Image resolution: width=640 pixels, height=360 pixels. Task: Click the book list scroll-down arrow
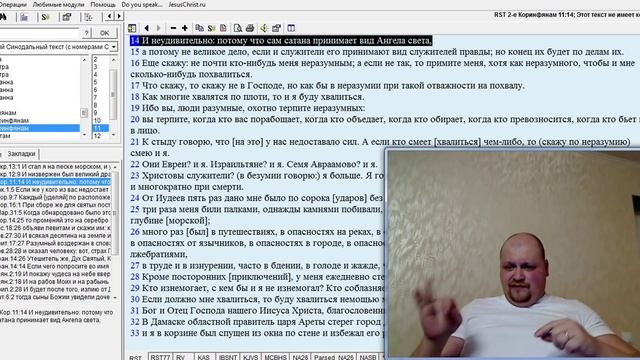point(84,134)
